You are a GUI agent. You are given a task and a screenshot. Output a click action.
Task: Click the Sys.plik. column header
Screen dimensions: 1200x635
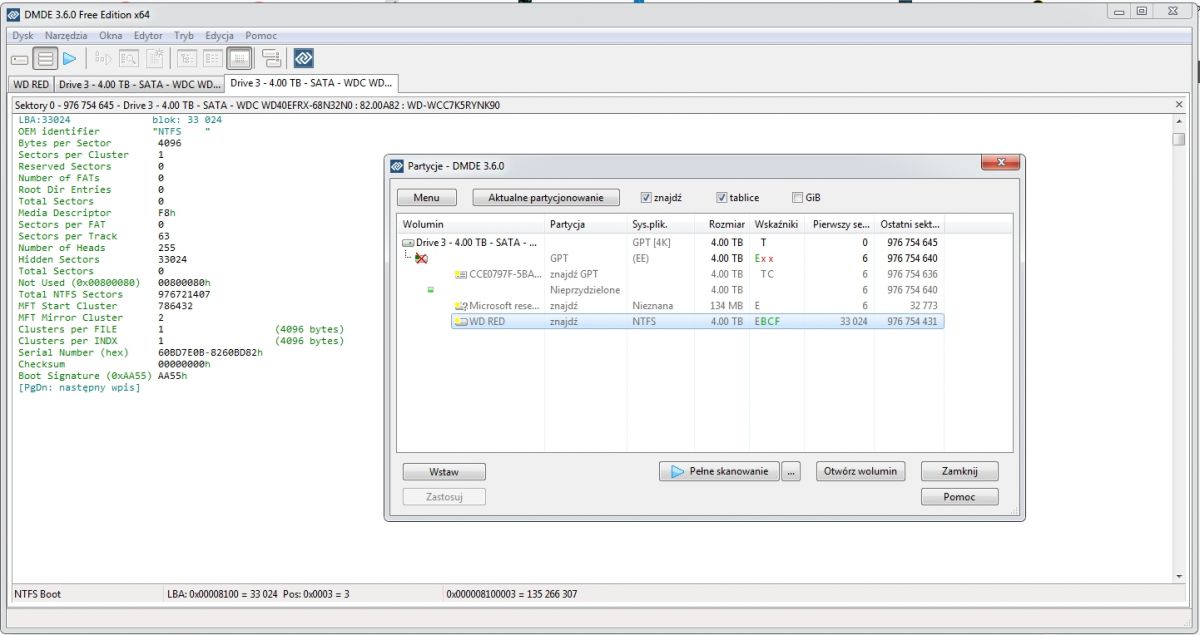pos(660,225)
